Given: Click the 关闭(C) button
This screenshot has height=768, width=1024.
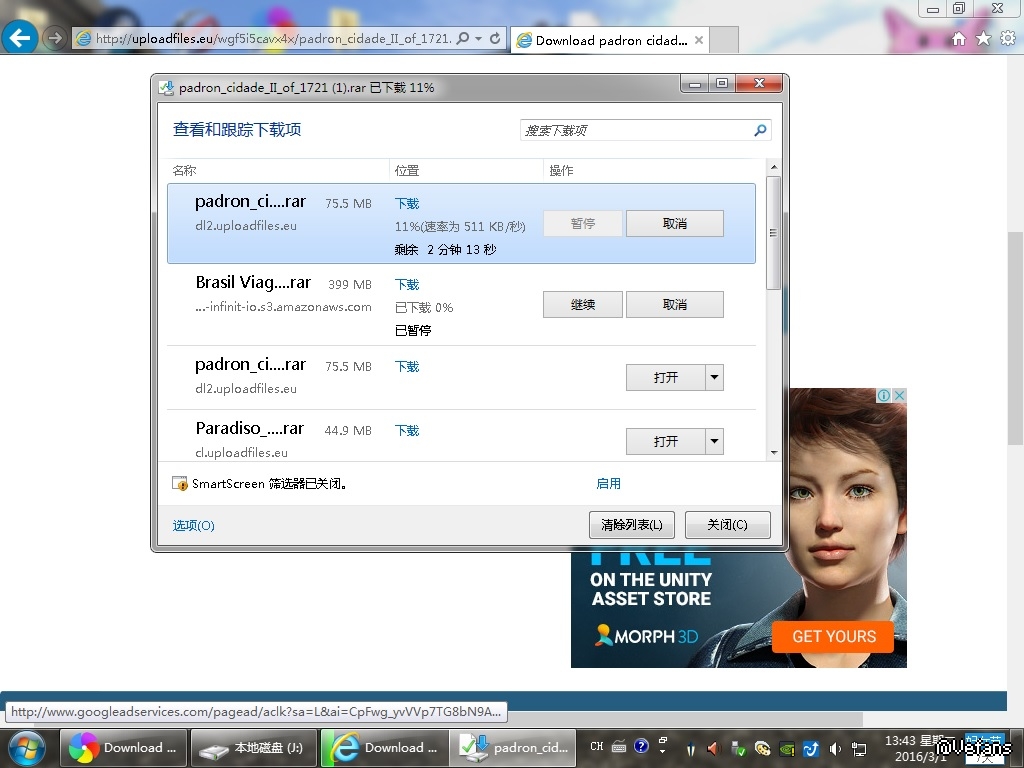Looking at the screenshot, I should pyautogui.click(x=728, y=525).
